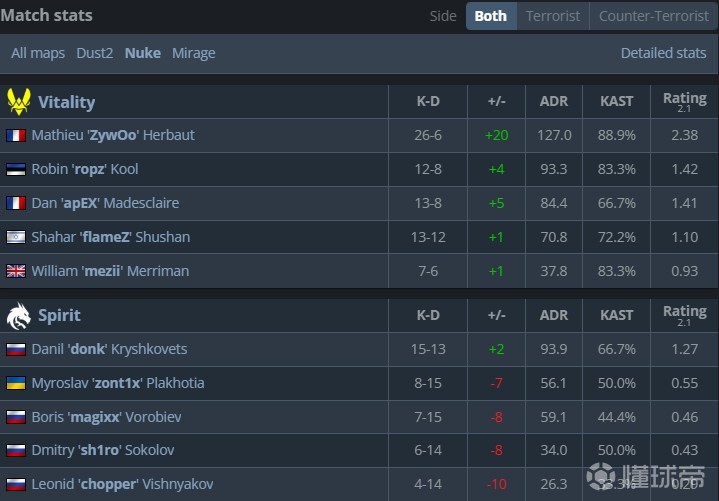Click the Ukrainian flag beside zont1x
The height and width of the screenshot is (501, 719).
[16, 383]
